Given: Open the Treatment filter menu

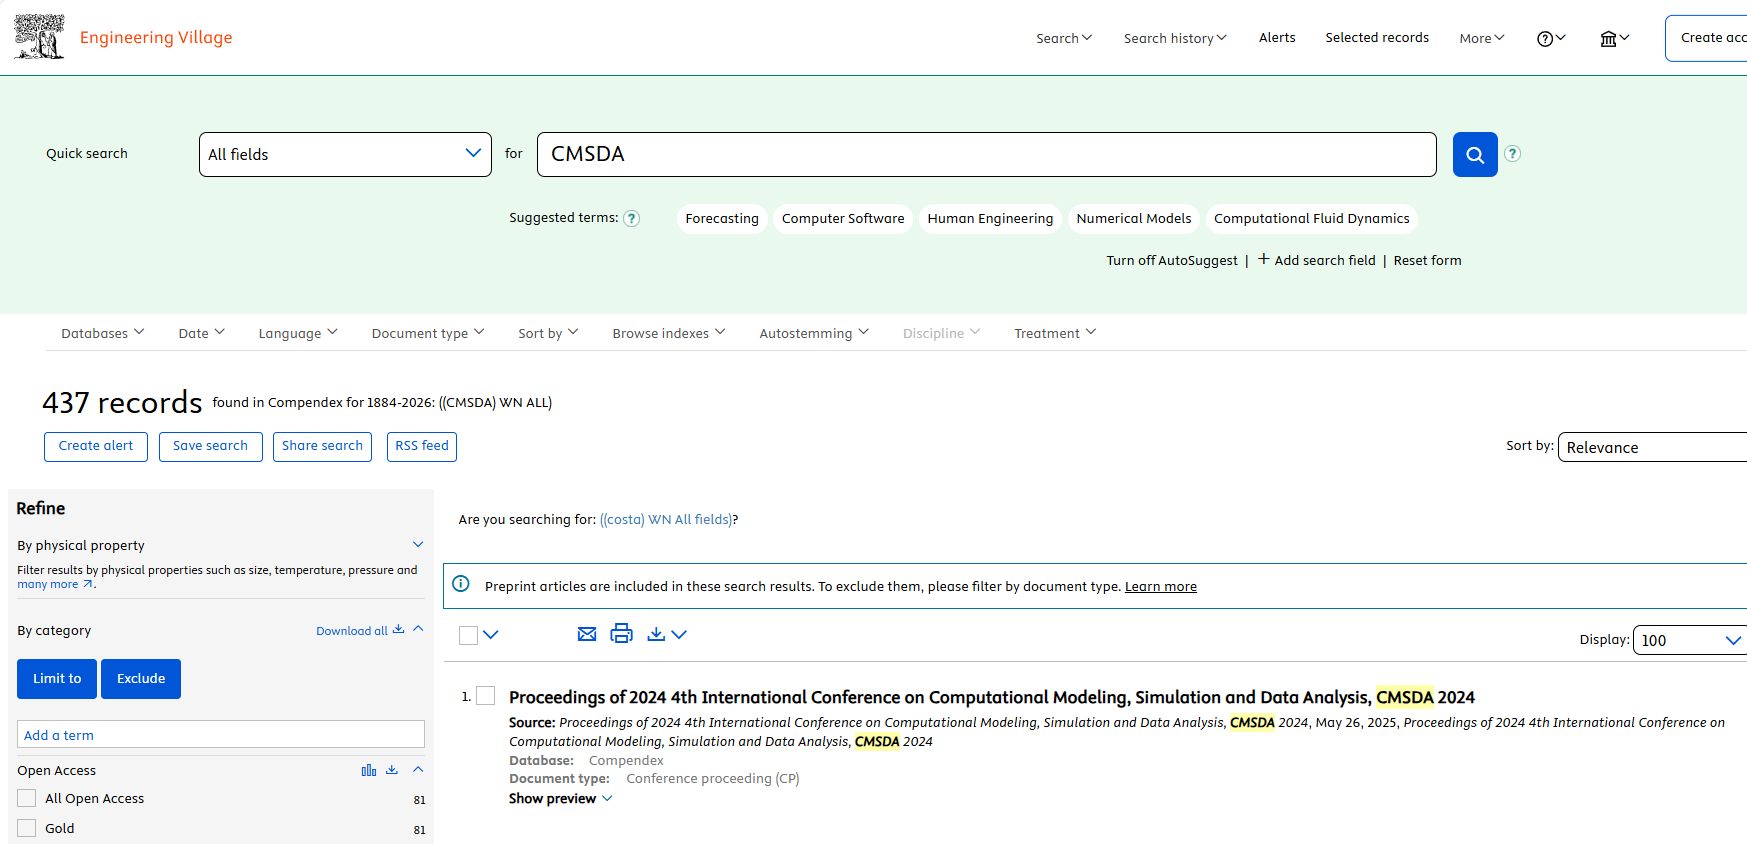Looking at the screenshot, I should [x=1055, y=333].
